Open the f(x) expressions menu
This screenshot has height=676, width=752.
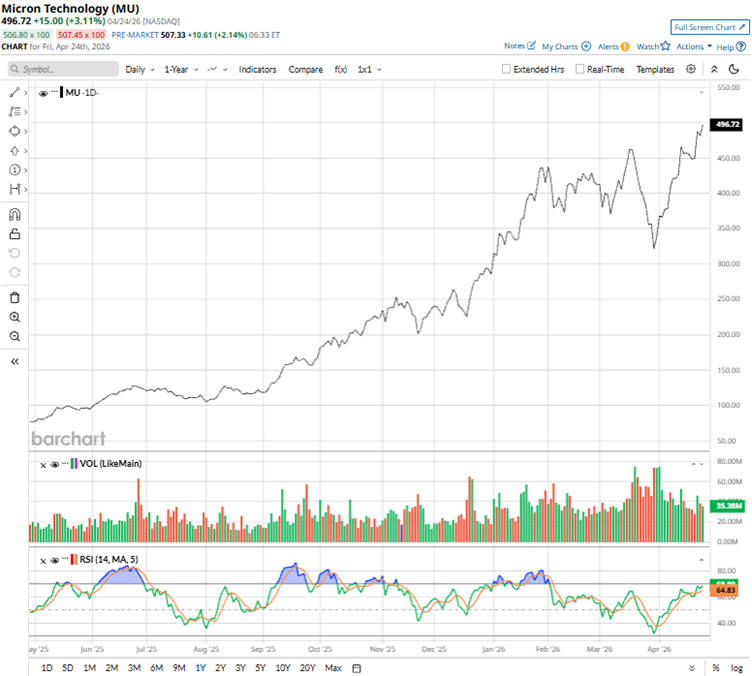point(341,70)
